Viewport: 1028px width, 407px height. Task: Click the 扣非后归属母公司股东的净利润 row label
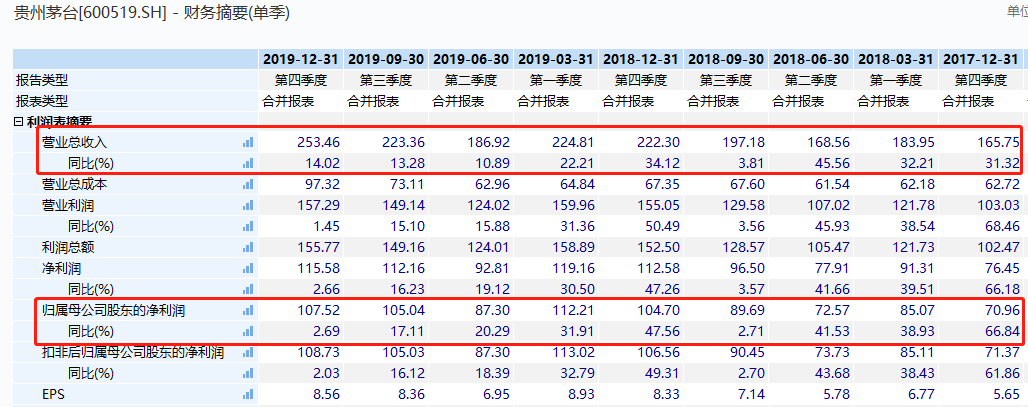(132, 353)
